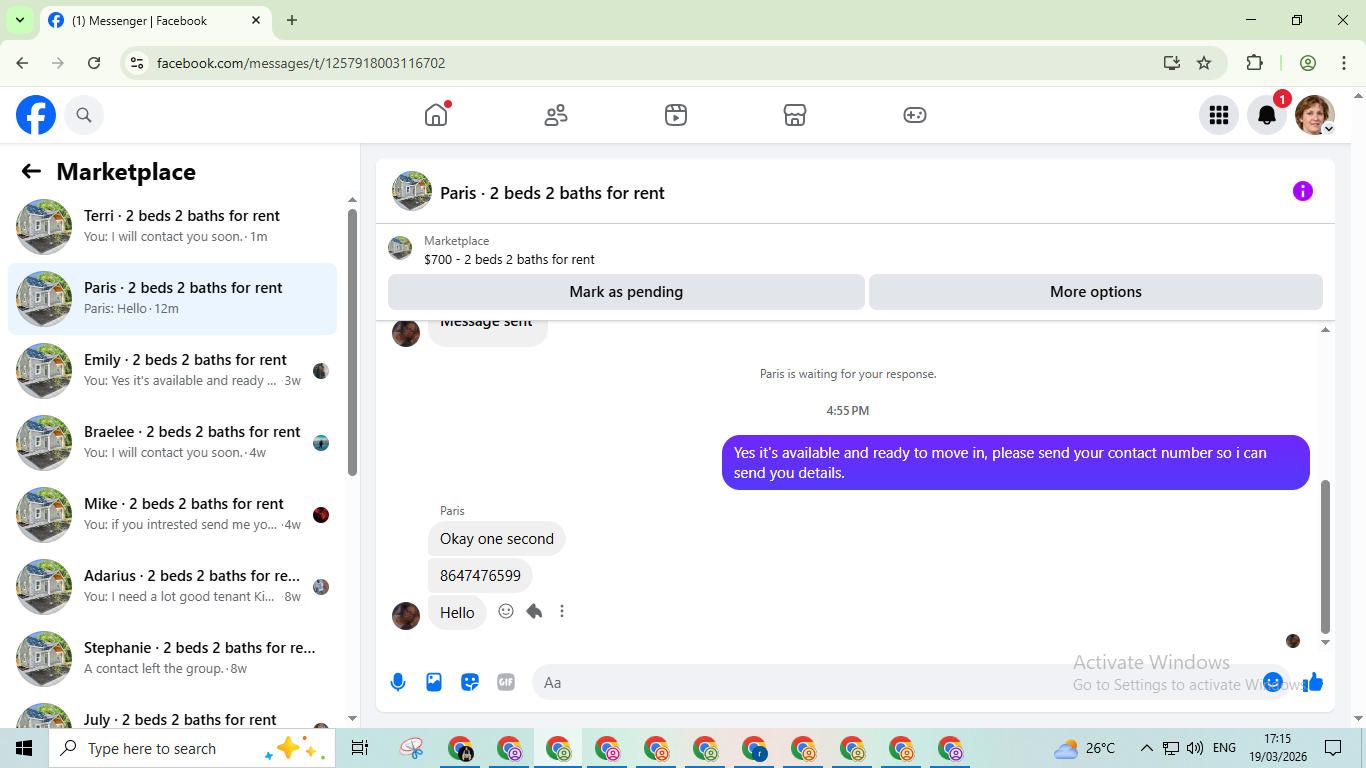The width and height of the screenshot is (1366, 768).
Task: Close the Messenger Facebook tab
Action: pyautogui.click(x=256, y=20)
